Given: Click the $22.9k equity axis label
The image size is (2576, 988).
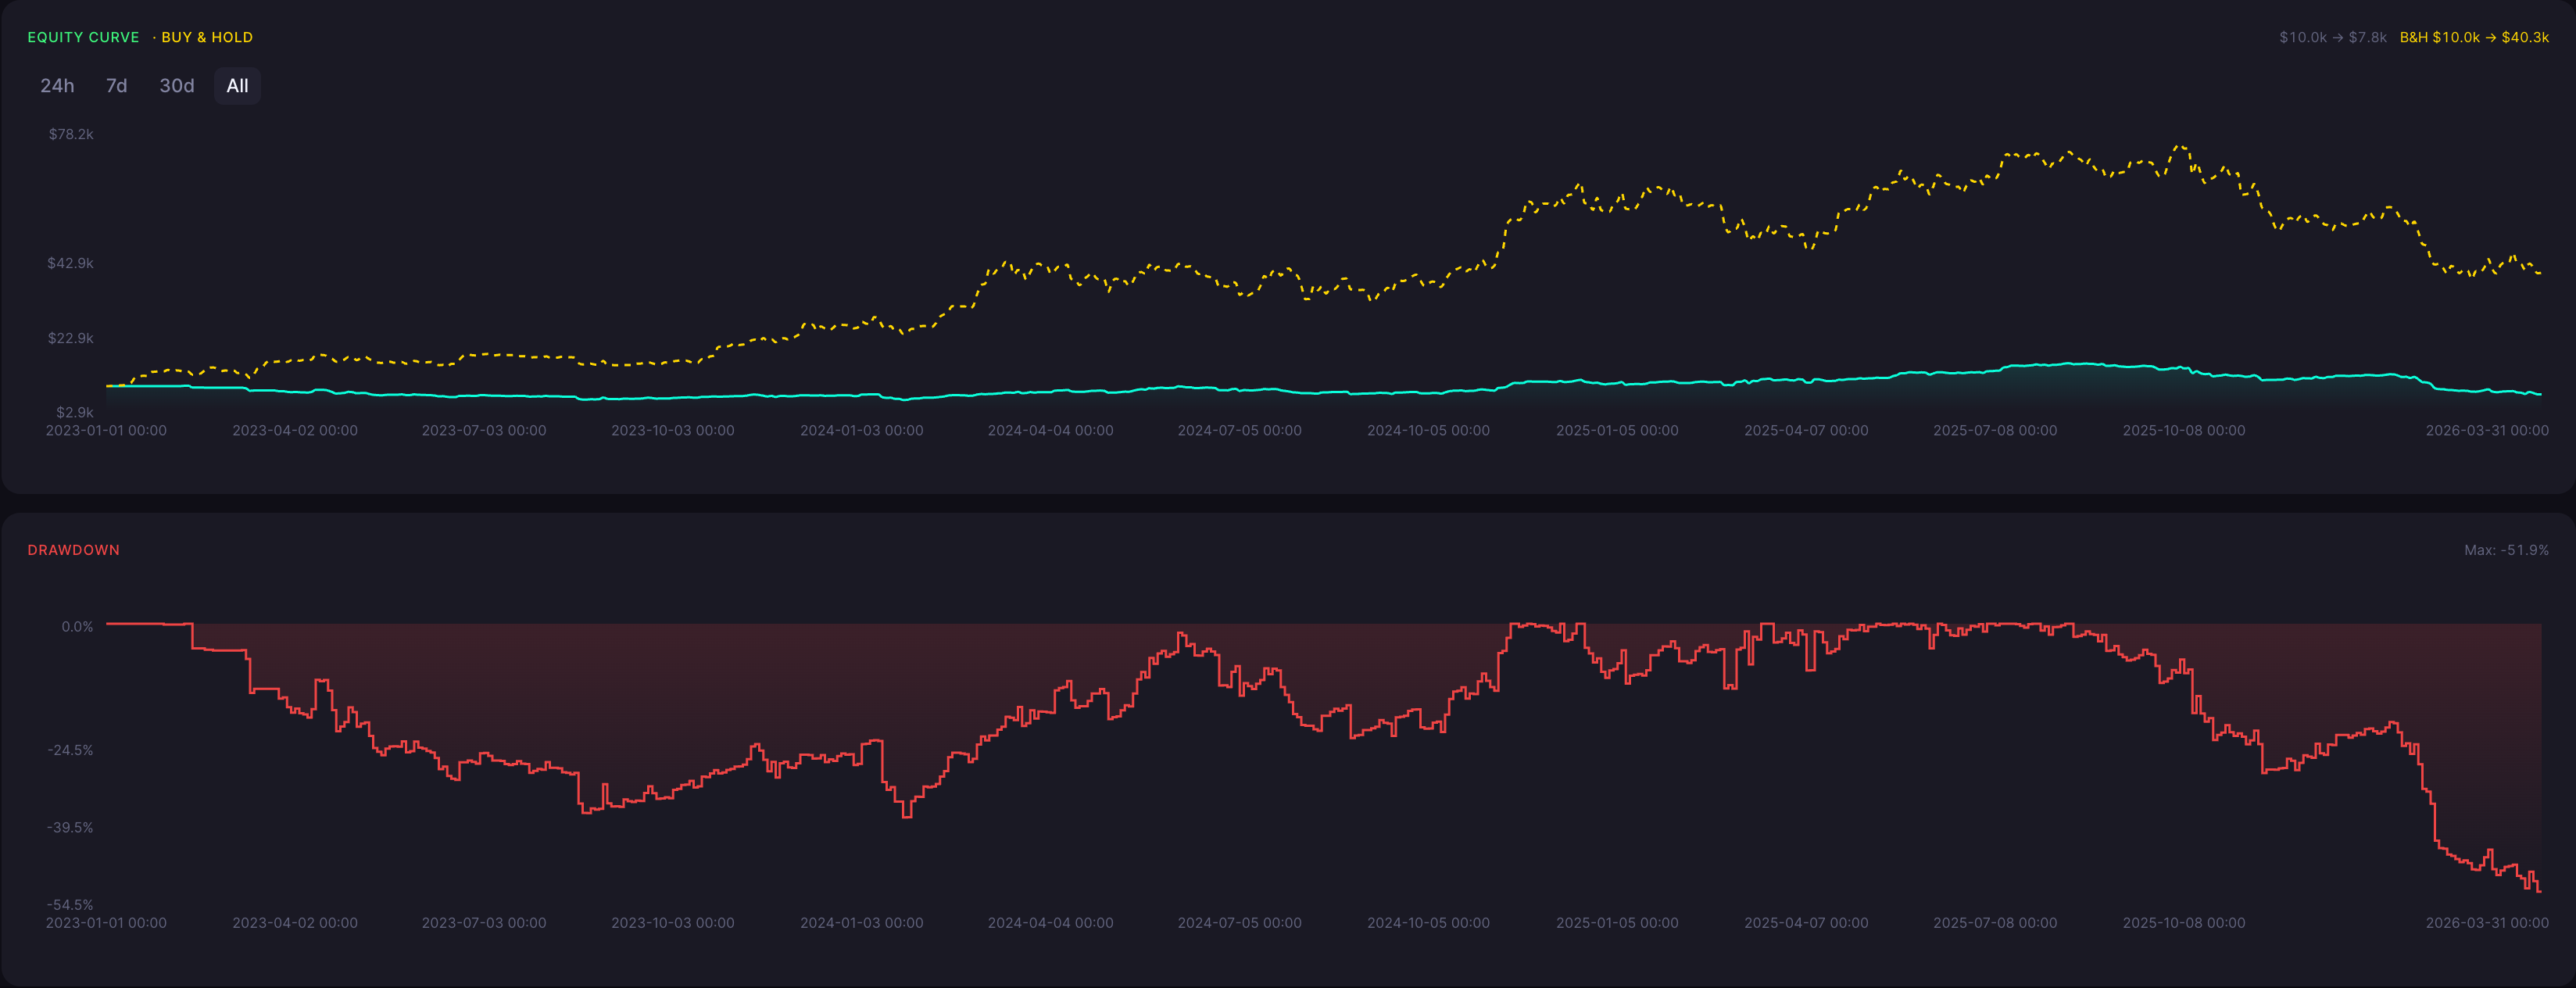Looking at the screenshot, I should [71, 338].
